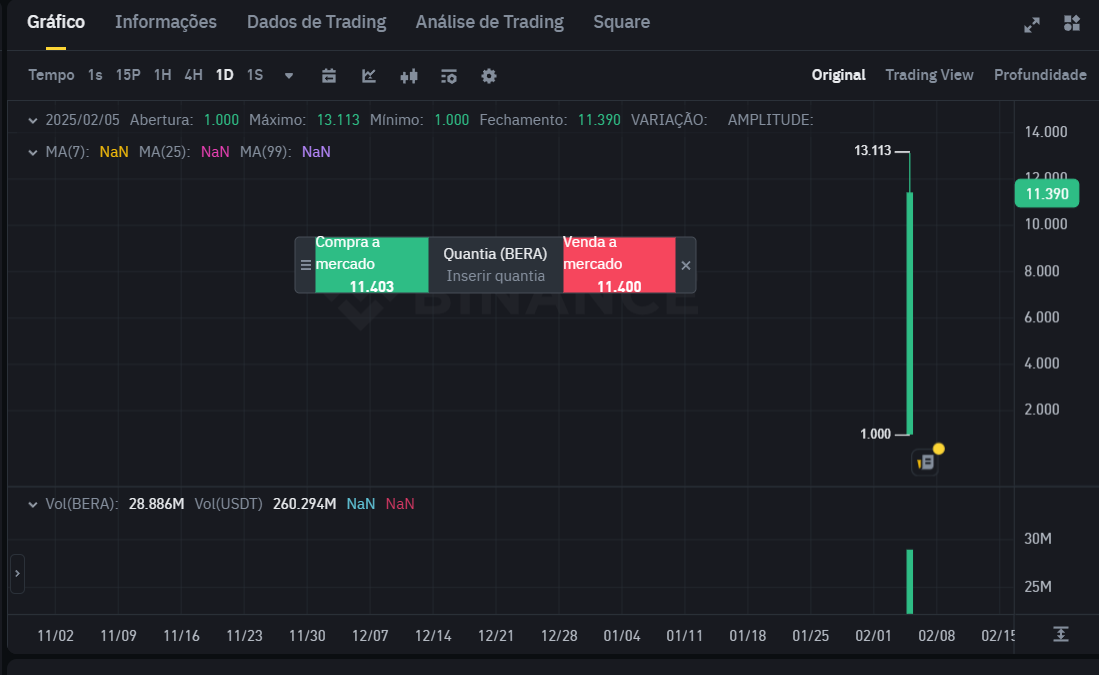Select the 1s time interval

[95, 75]
